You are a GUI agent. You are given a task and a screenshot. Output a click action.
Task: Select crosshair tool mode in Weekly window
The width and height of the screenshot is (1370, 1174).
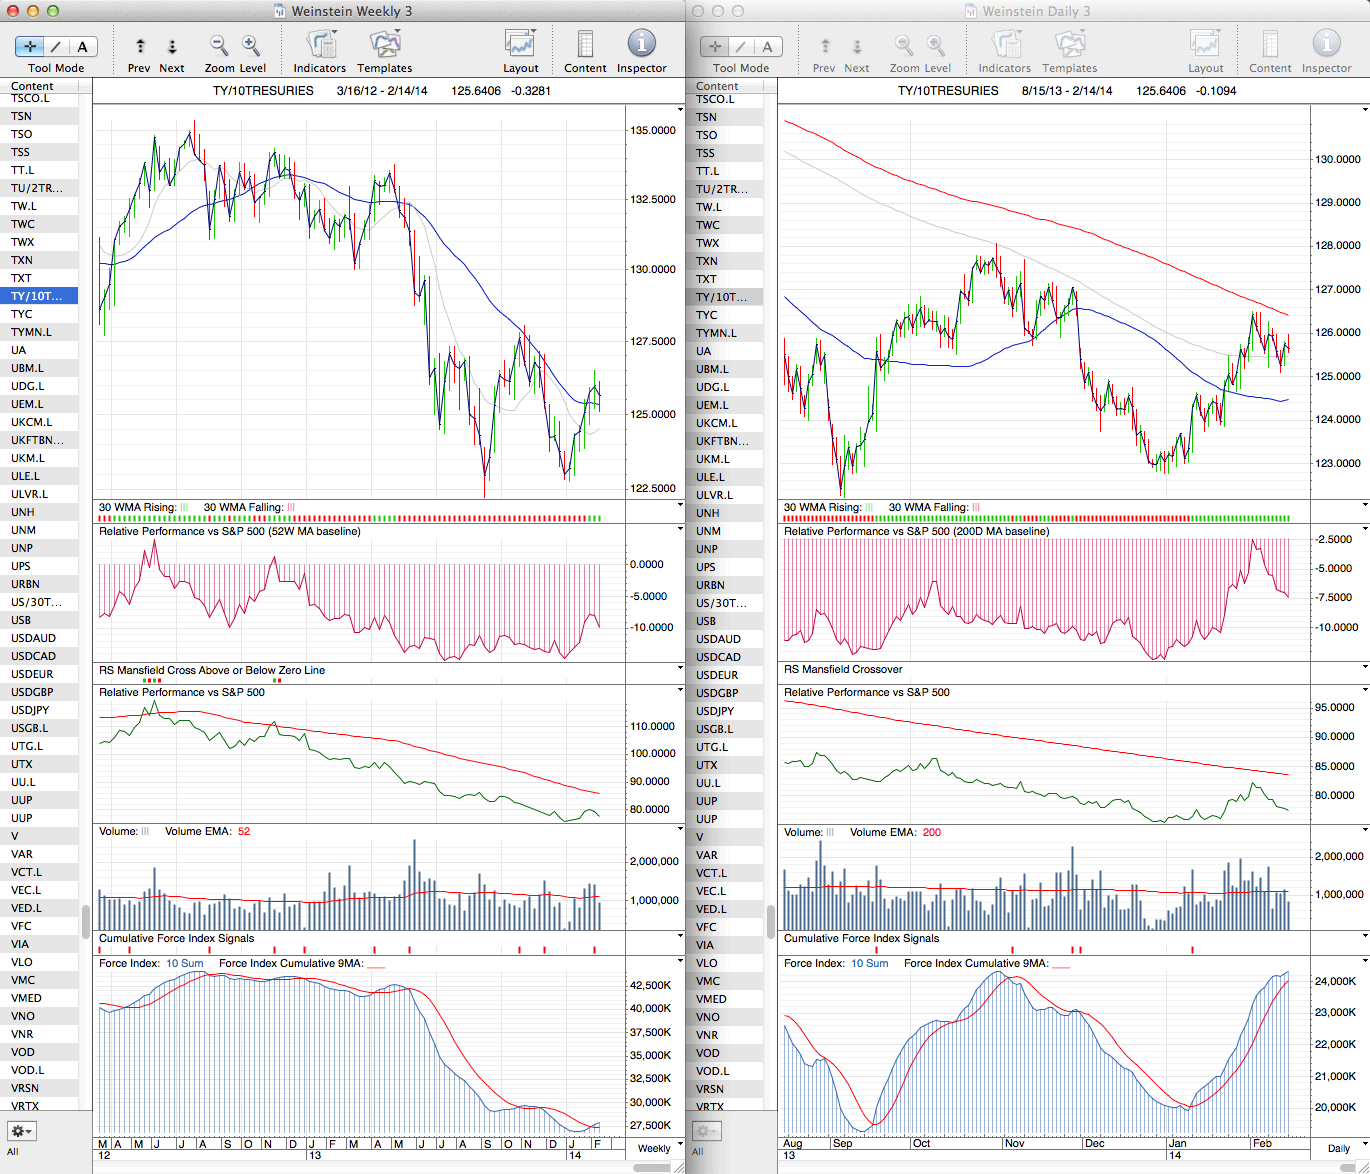[30, 46]
